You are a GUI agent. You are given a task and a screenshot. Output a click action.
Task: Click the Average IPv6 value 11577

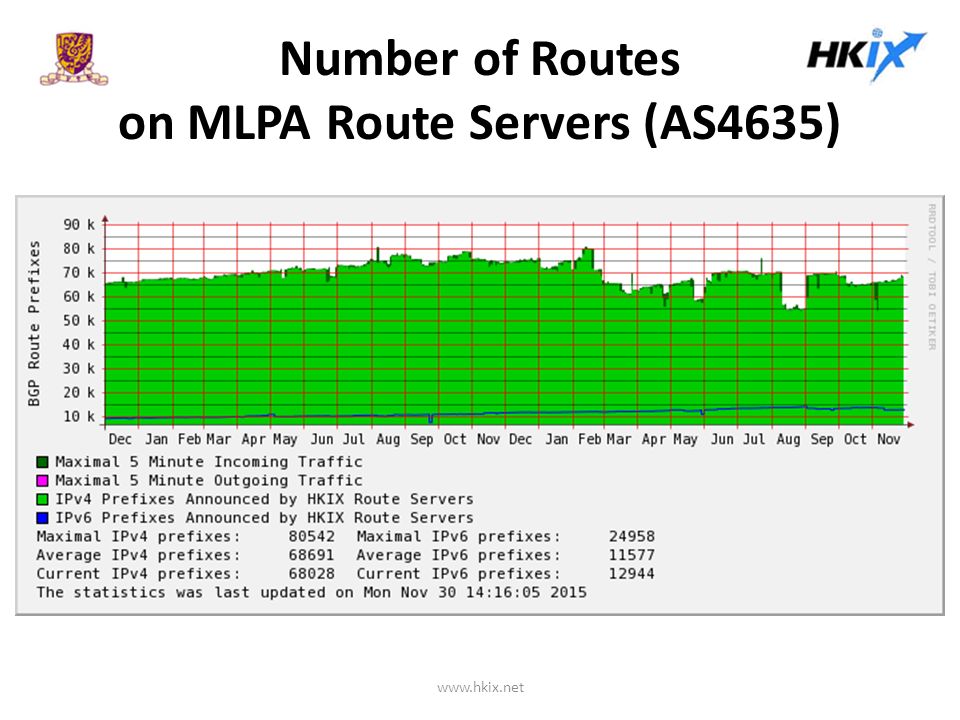click(x=632, y=555)
